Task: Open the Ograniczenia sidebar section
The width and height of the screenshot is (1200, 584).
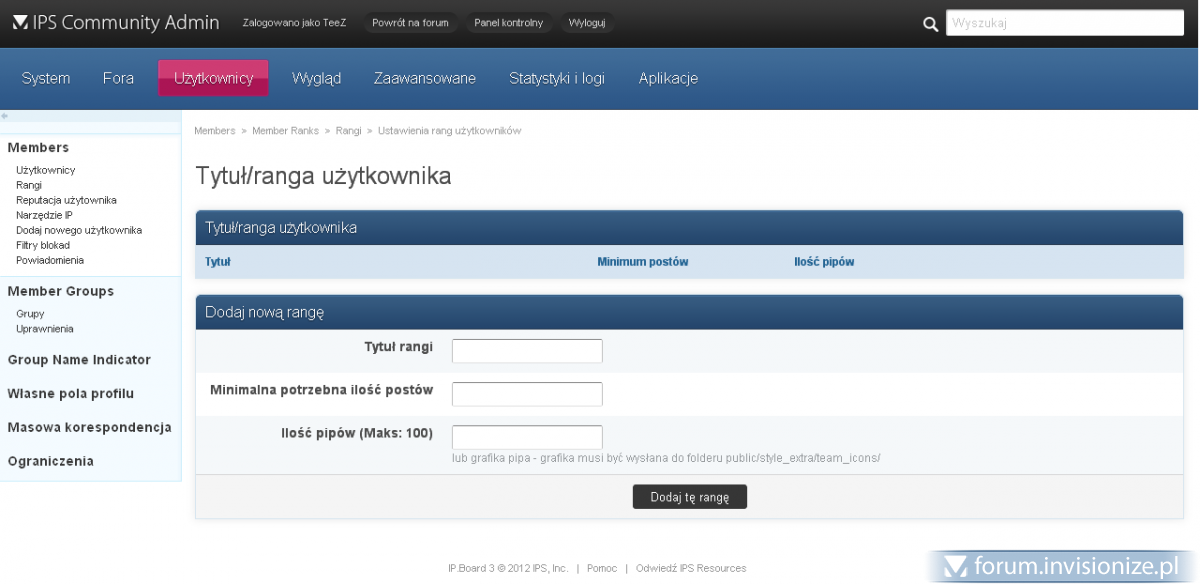Action: coord(50,462)
